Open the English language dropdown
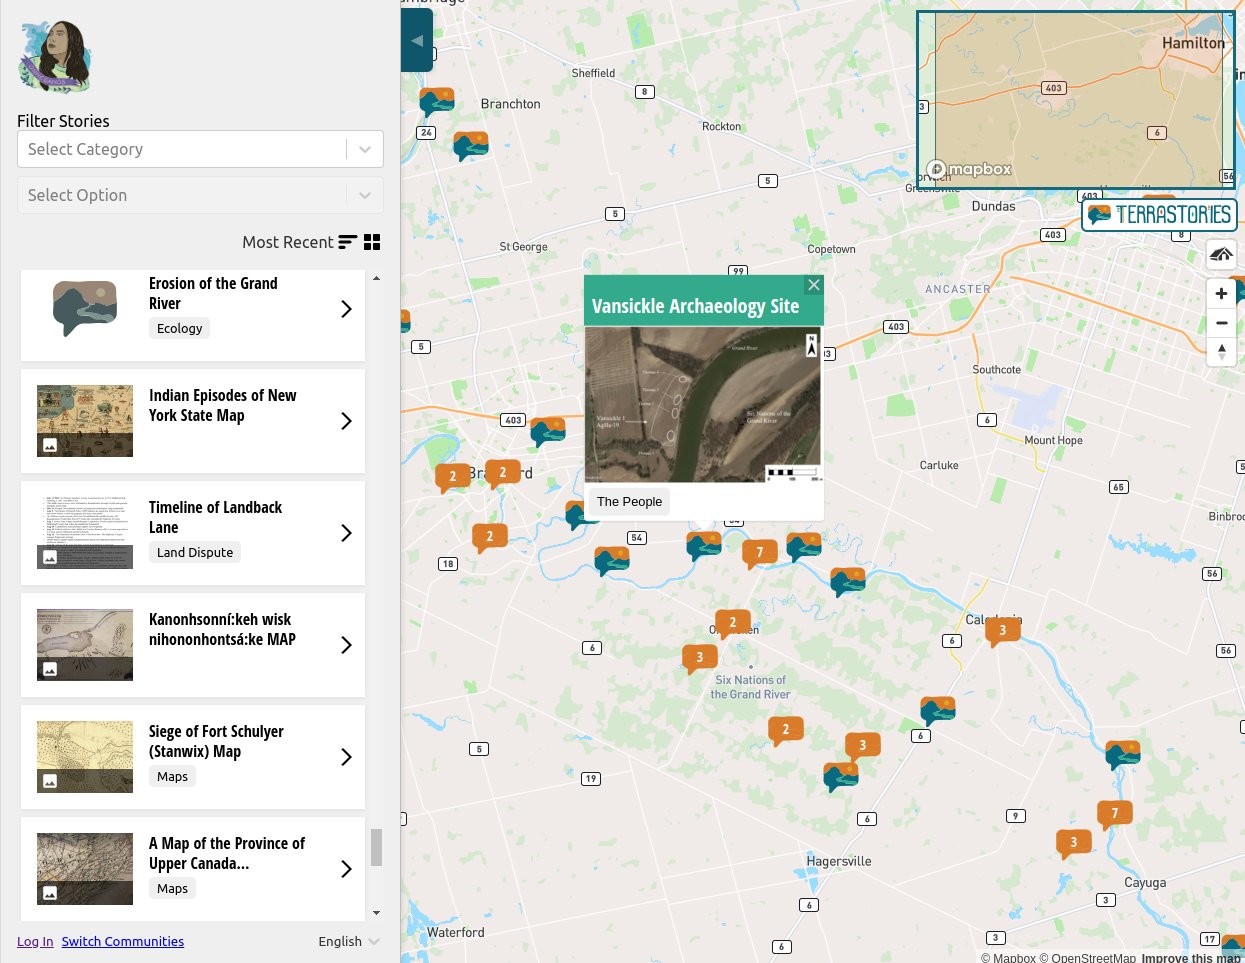The height and width of the screenshot is (963, 1245). pyautogui.click(x=349, y=941)
